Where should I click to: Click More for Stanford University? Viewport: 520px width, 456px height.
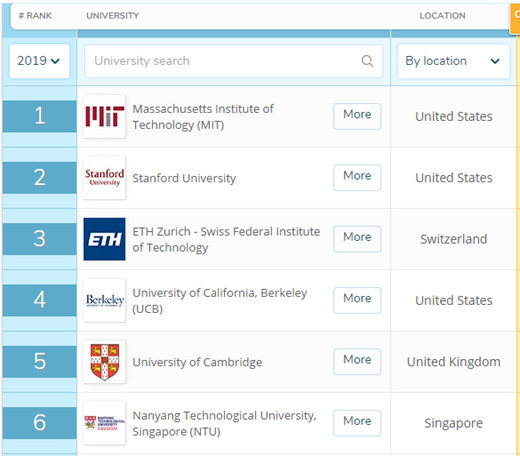(x=357, y=177)
